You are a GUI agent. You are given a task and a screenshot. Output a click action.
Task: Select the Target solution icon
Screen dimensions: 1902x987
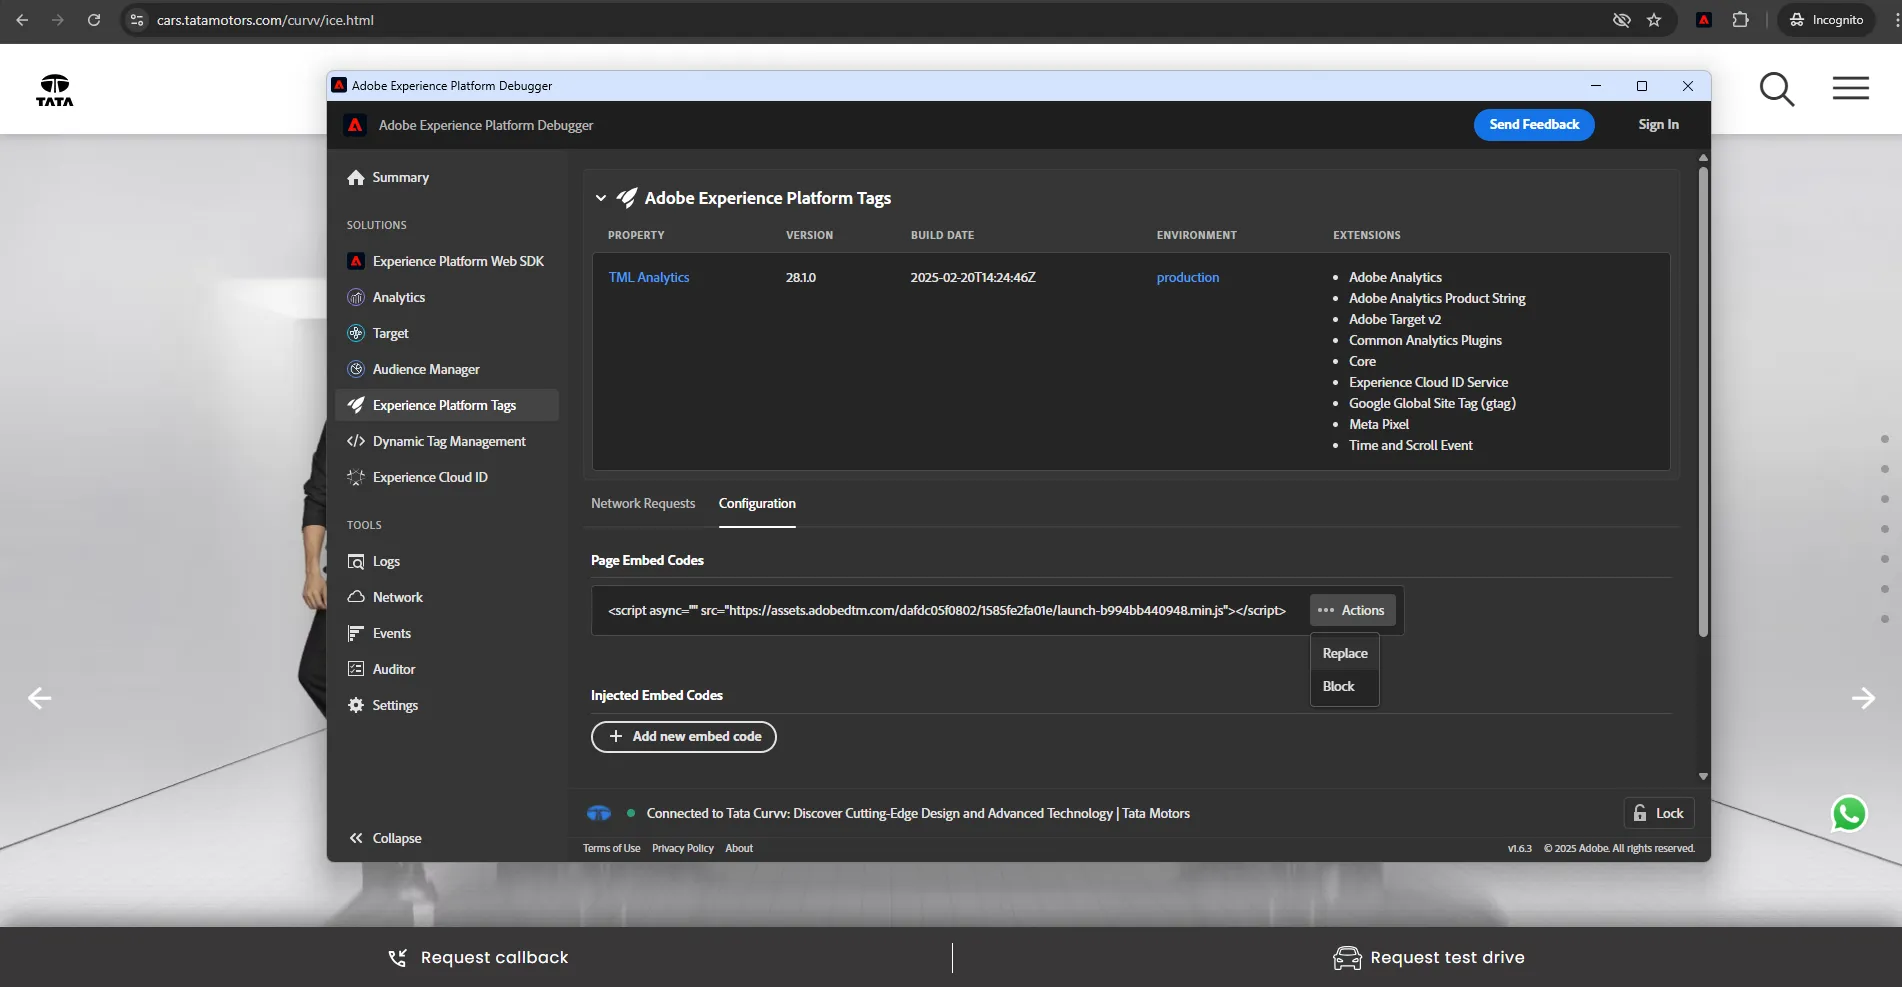coord(356,333)
